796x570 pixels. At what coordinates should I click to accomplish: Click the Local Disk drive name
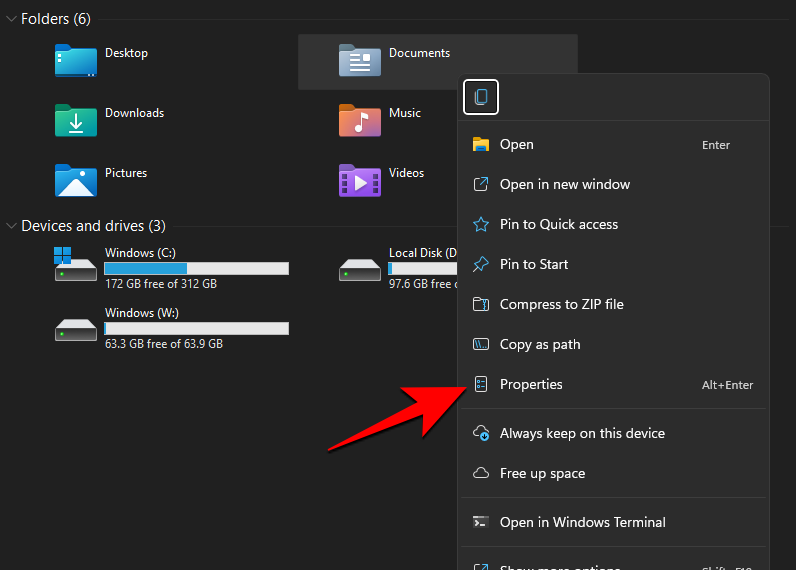[x=423, y=253]
